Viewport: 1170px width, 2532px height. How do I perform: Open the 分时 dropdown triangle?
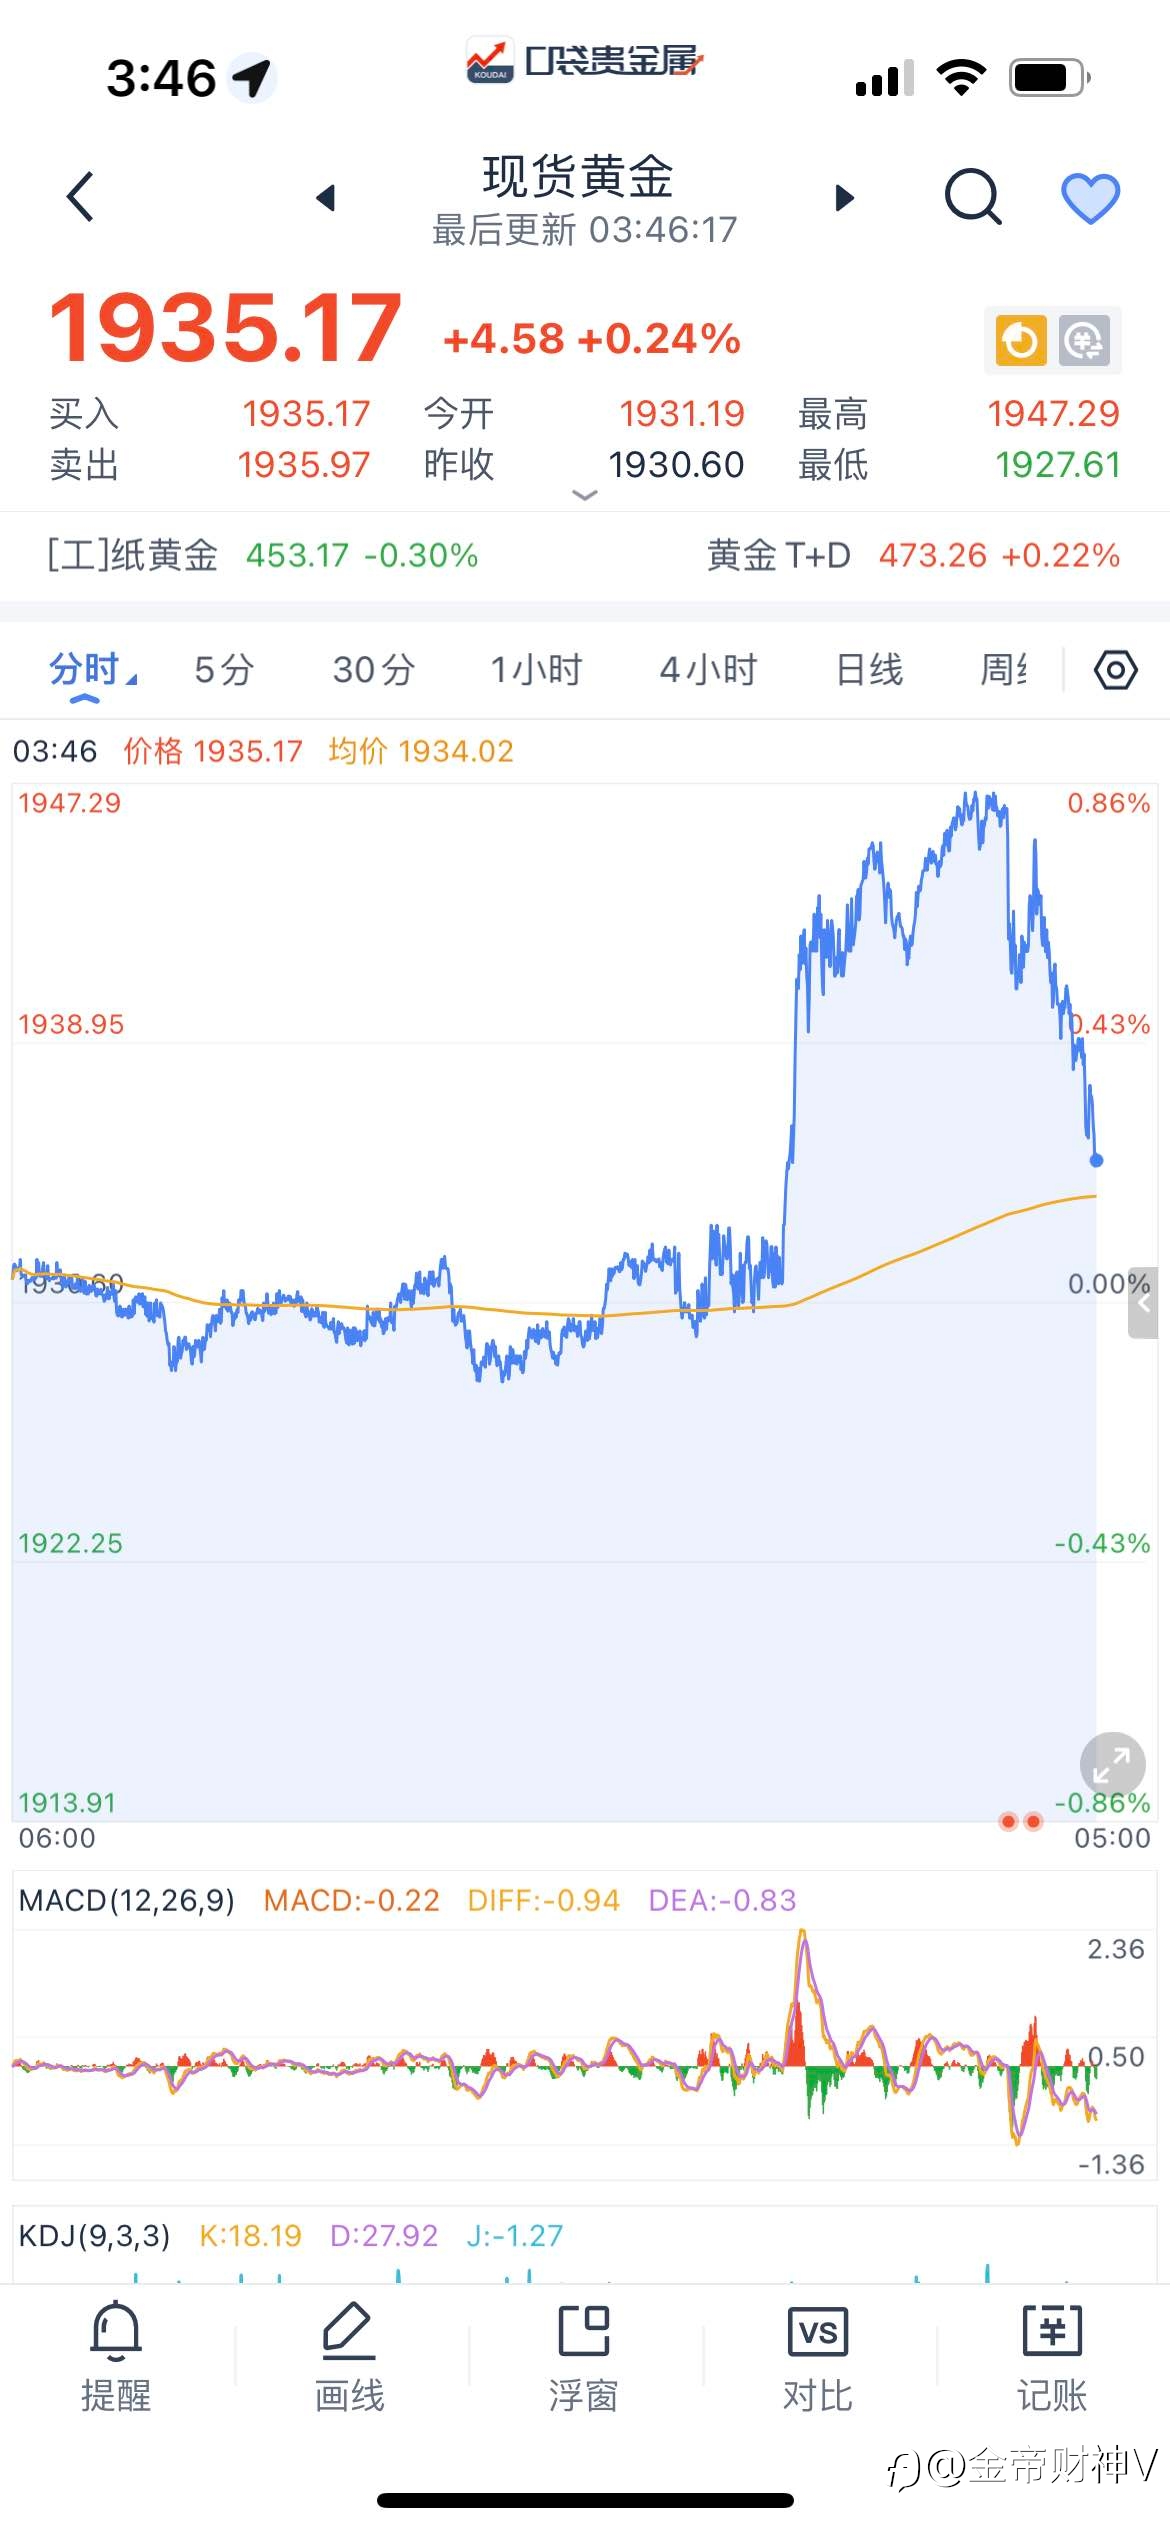131,680
